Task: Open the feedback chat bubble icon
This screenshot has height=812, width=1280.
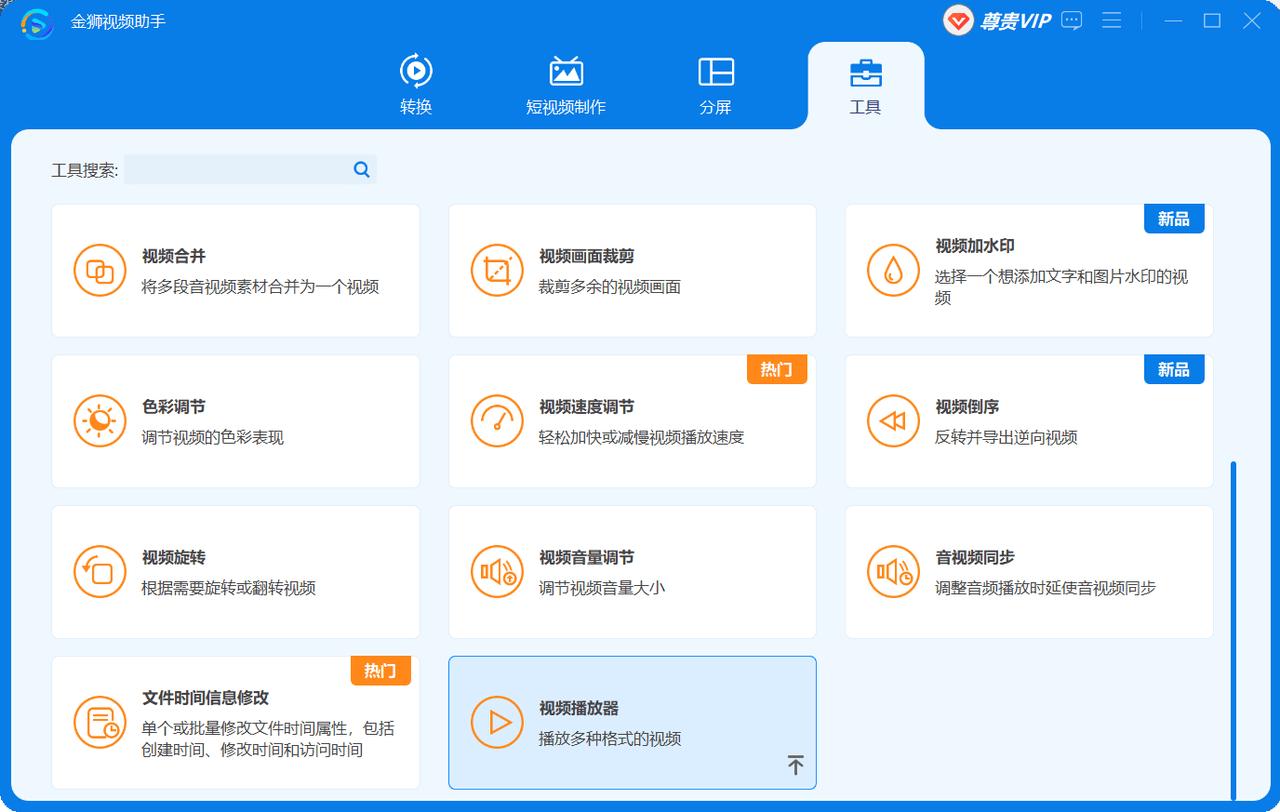Action: point(1071,20)
